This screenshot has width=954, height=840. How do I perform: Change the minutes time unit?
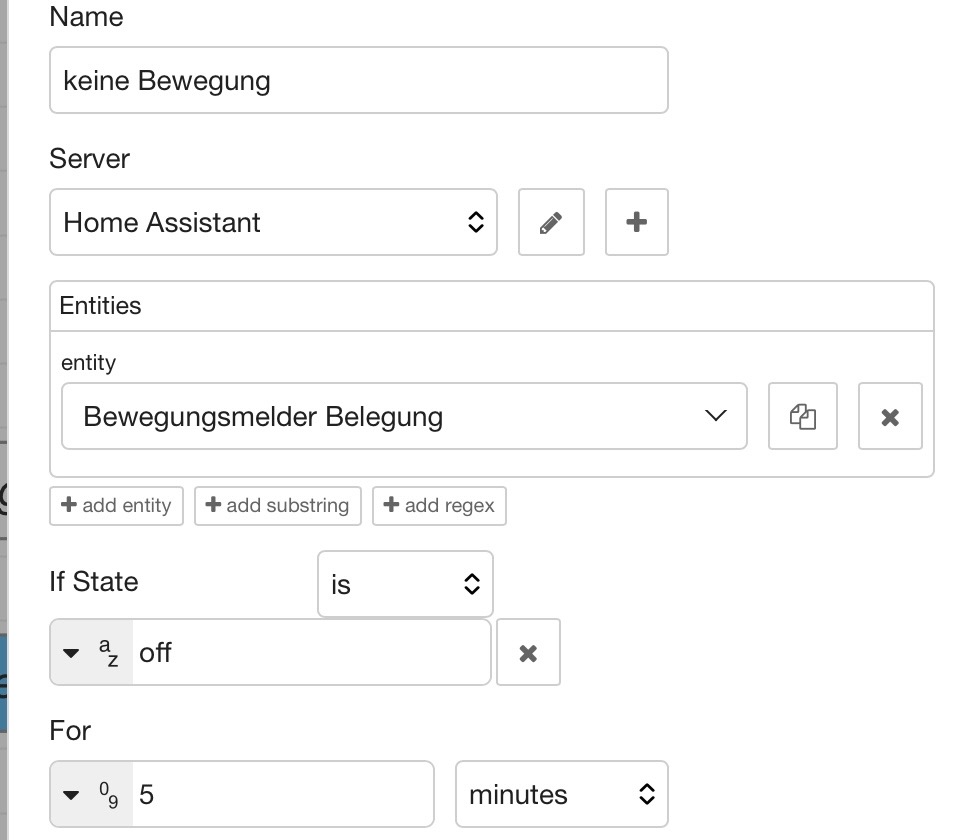[x=562, y=794]
